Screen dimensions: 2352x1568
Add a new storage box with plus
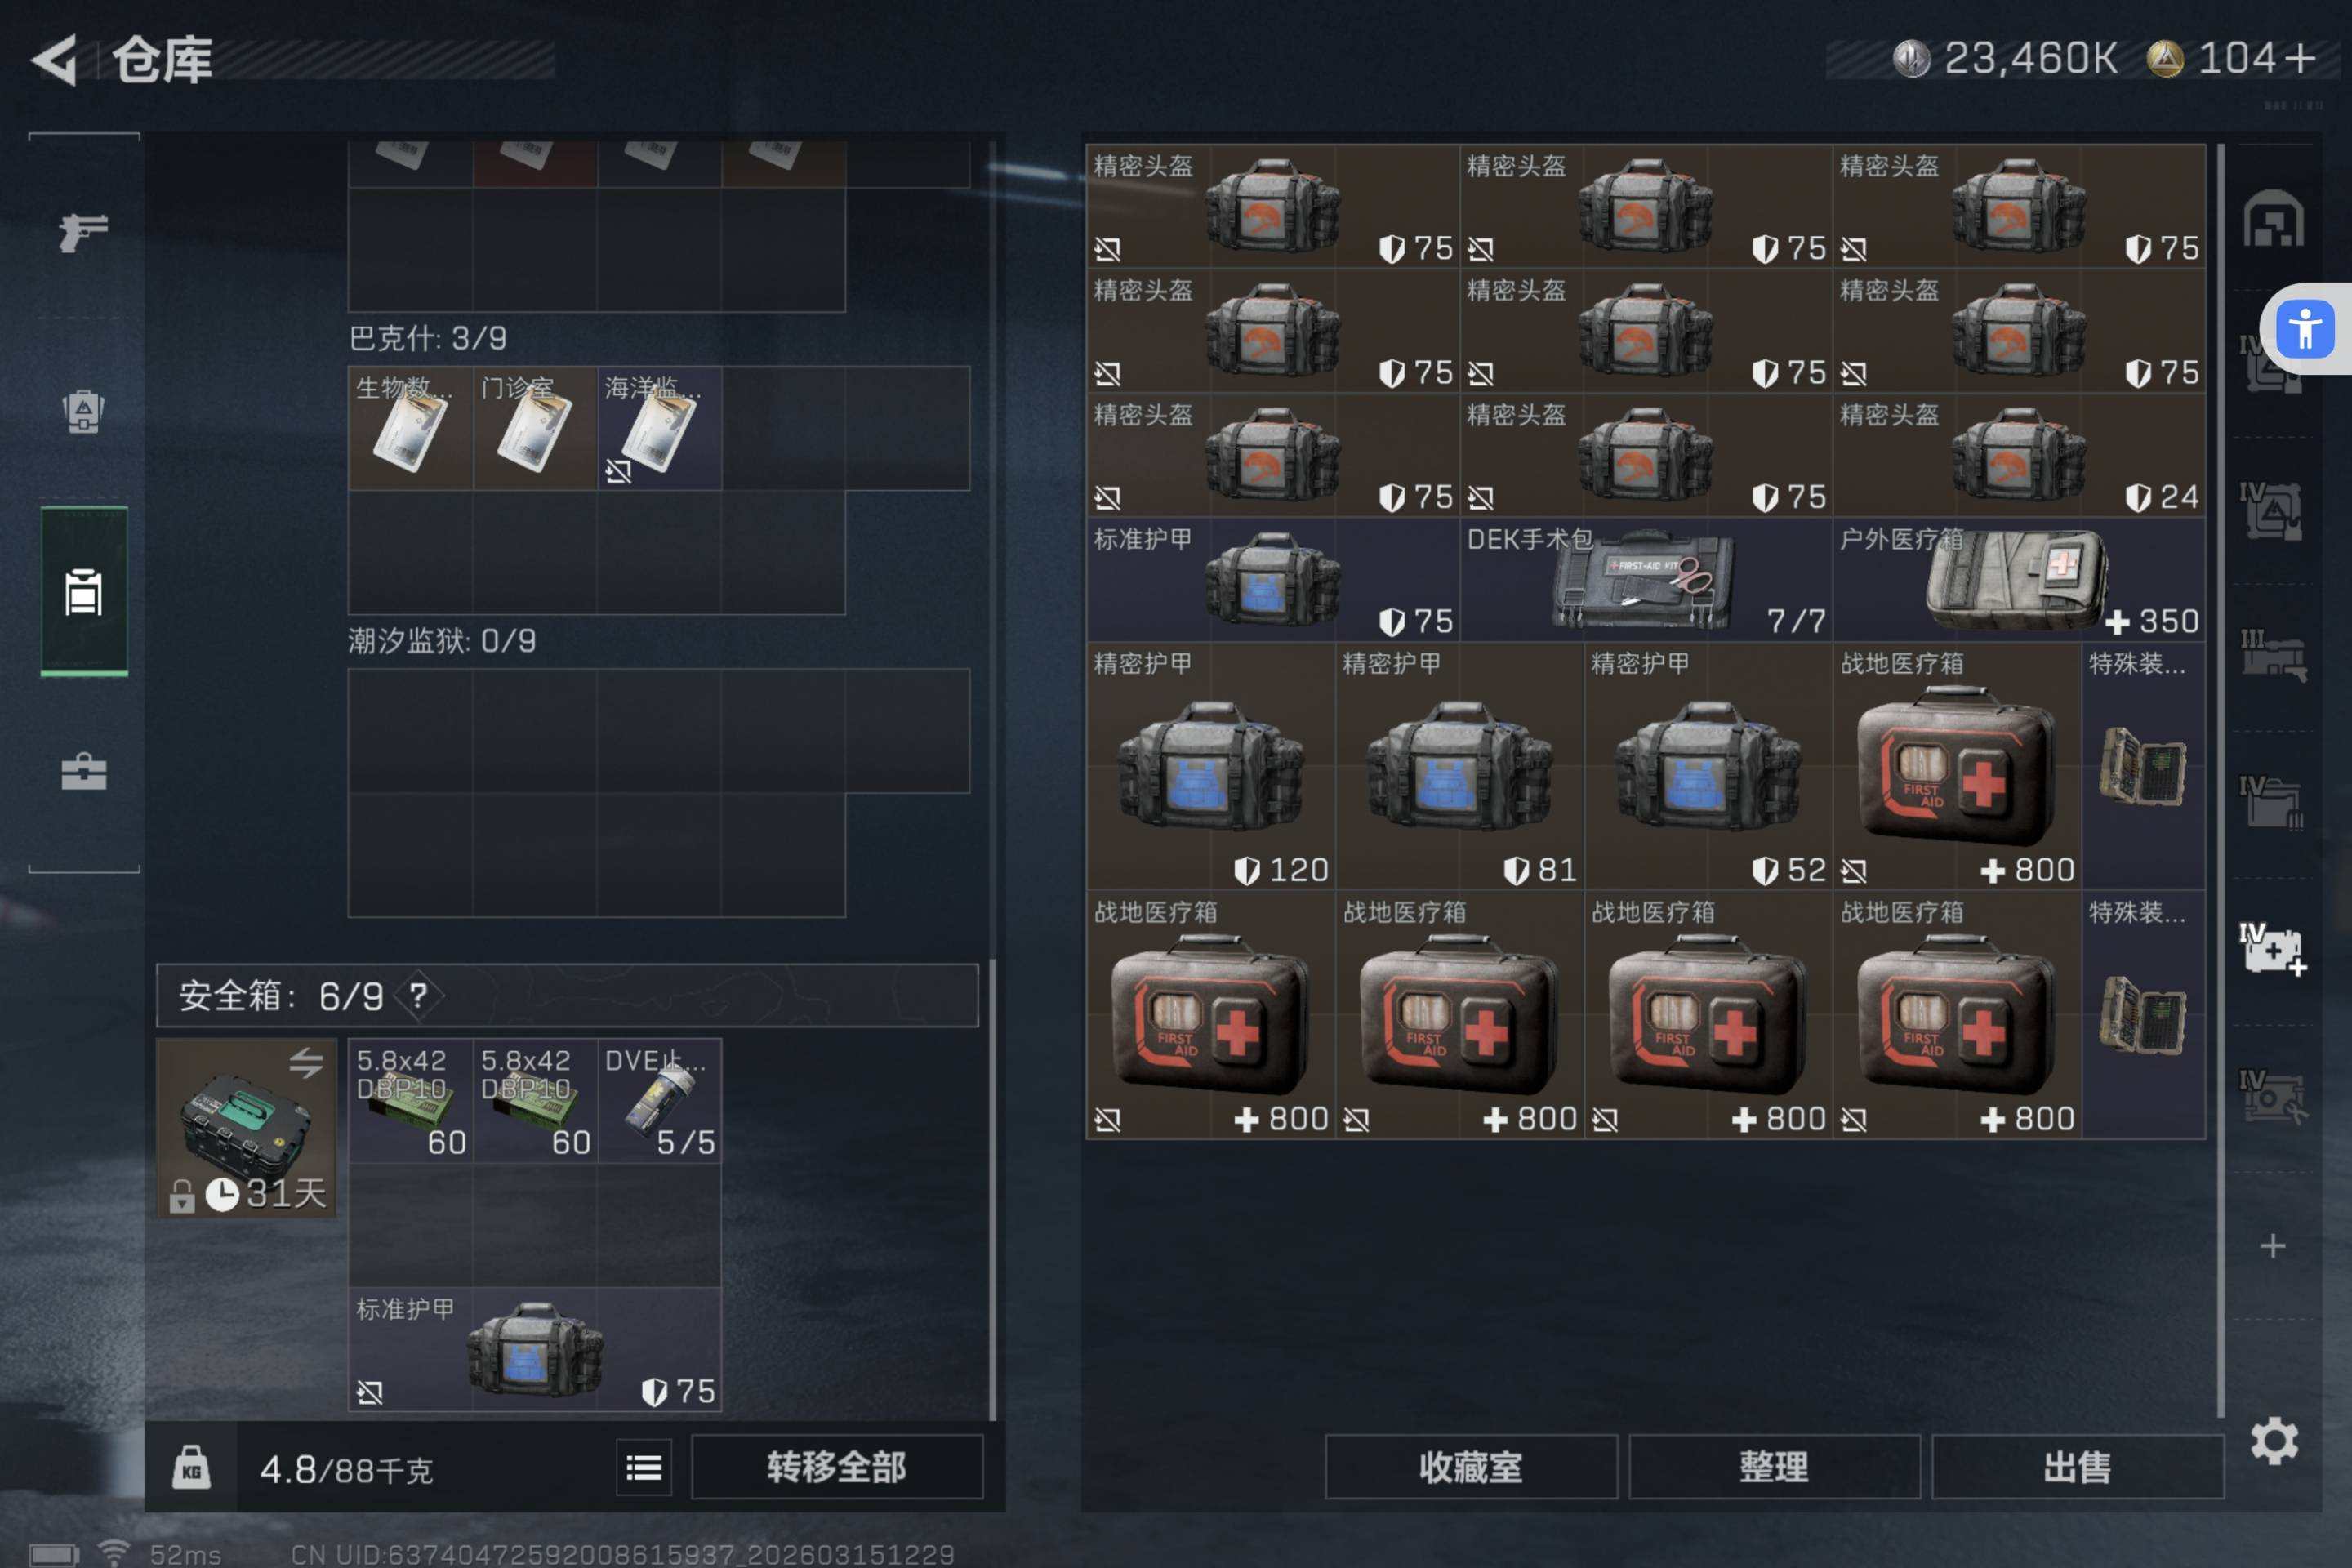click(2273, 1246)
